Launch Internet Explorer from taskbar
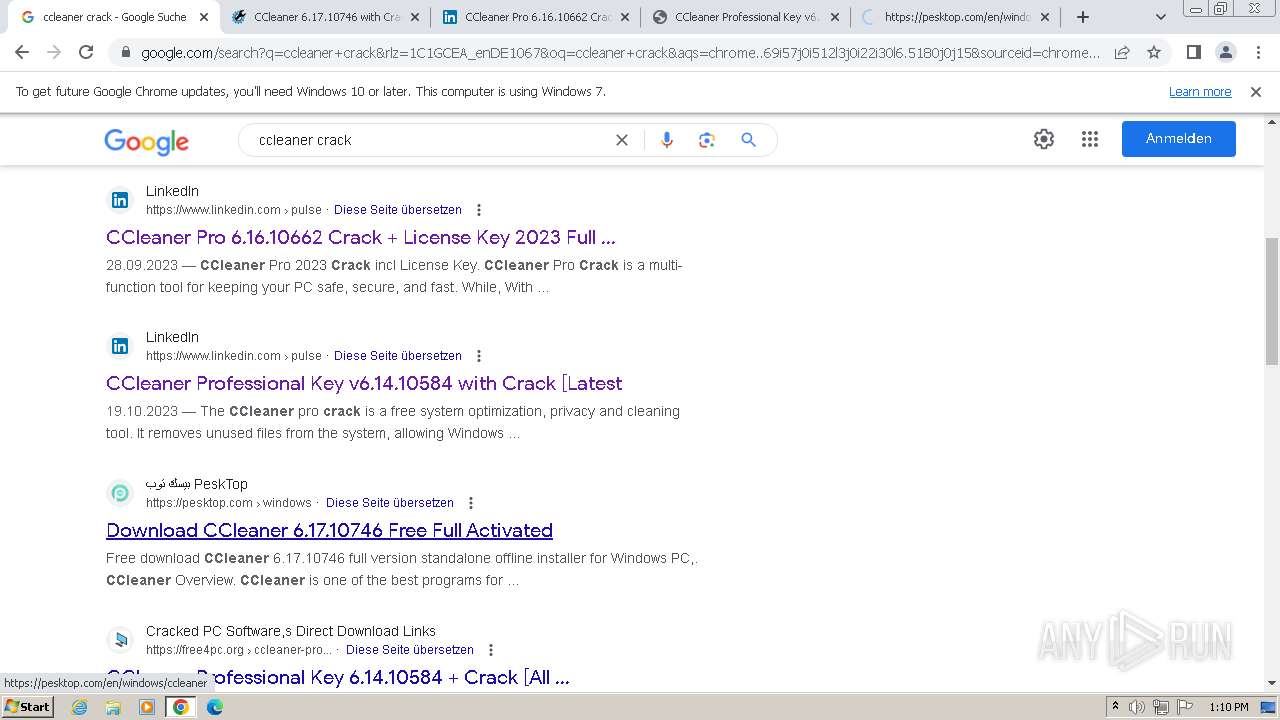Screen dimensions: 1280x720 tap(80, 707)
